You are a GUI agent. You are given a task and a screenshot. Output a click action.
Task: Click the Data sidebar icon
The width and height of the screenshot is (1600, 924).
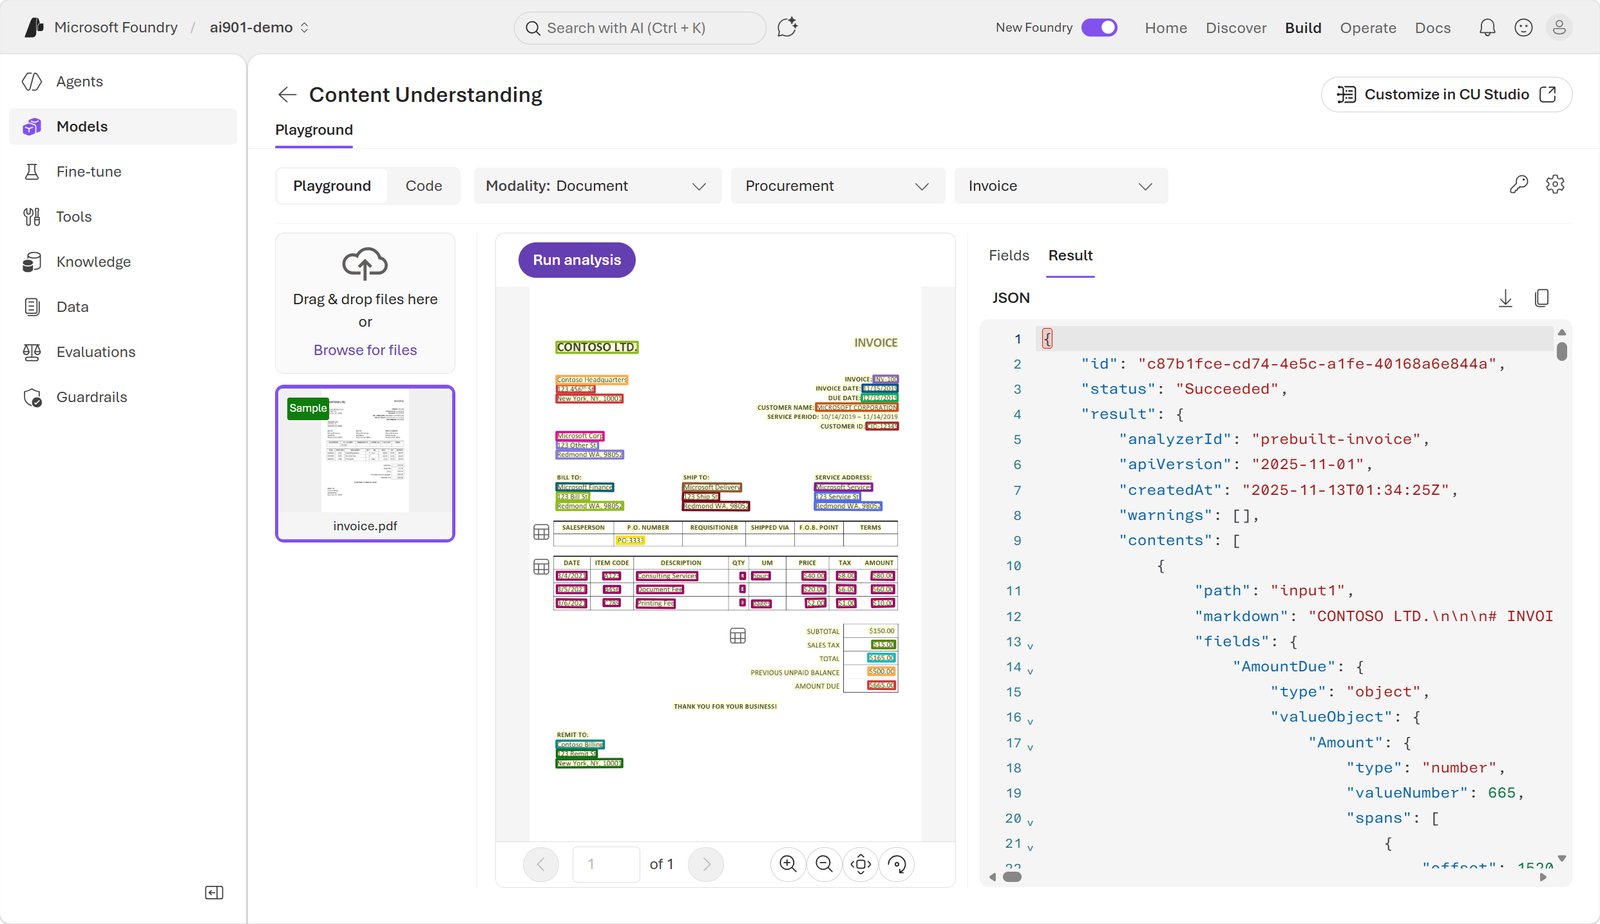[32, 306]
